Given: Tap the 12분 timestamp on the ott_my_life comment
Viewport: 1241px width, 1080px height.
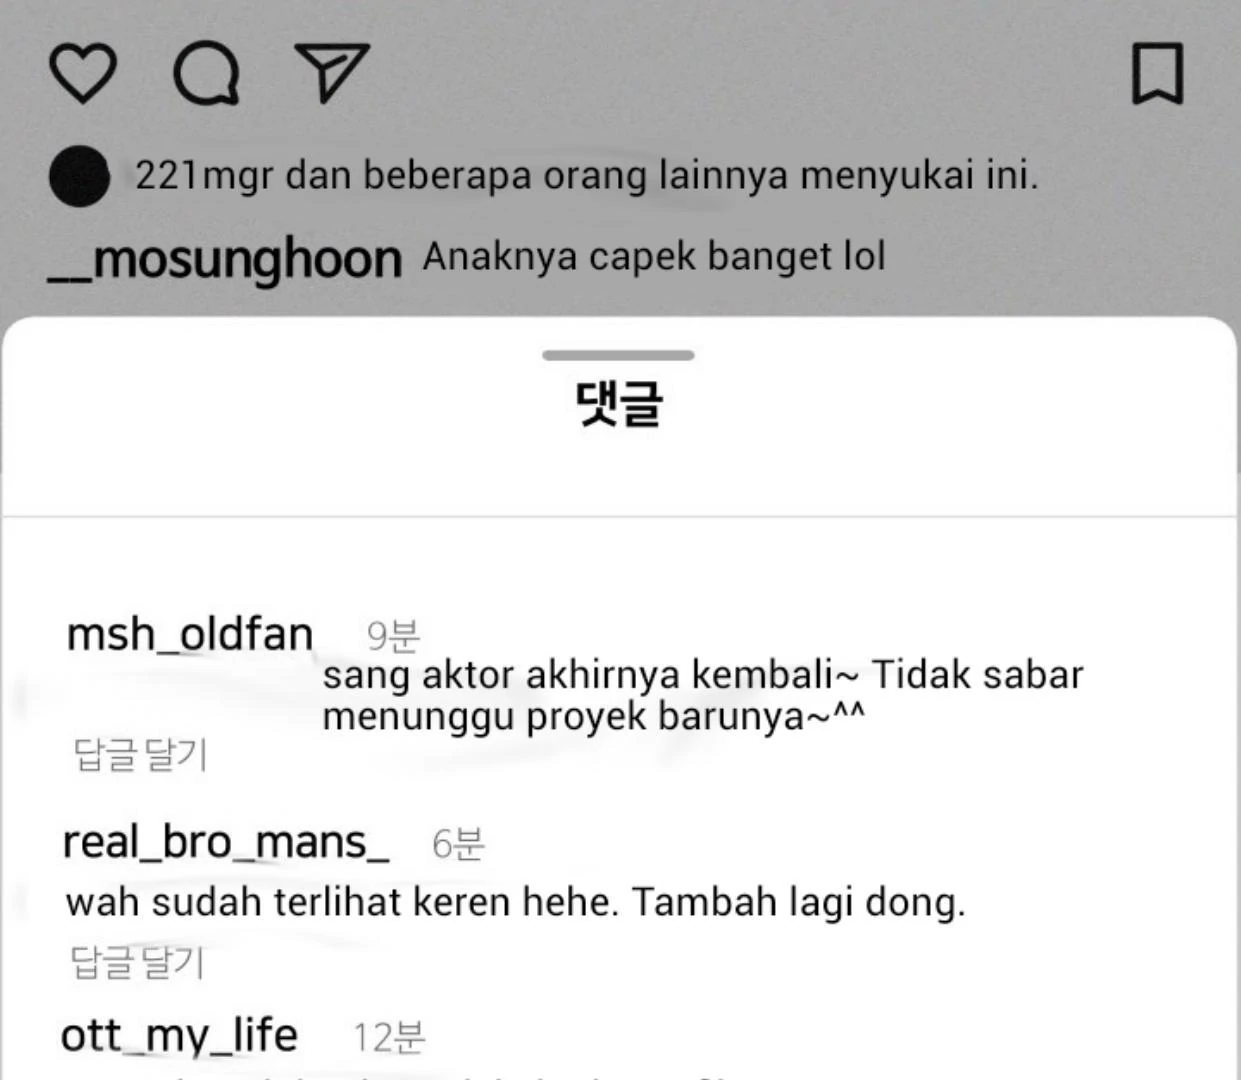Looking at the screenshot, I should point(389,1037).
